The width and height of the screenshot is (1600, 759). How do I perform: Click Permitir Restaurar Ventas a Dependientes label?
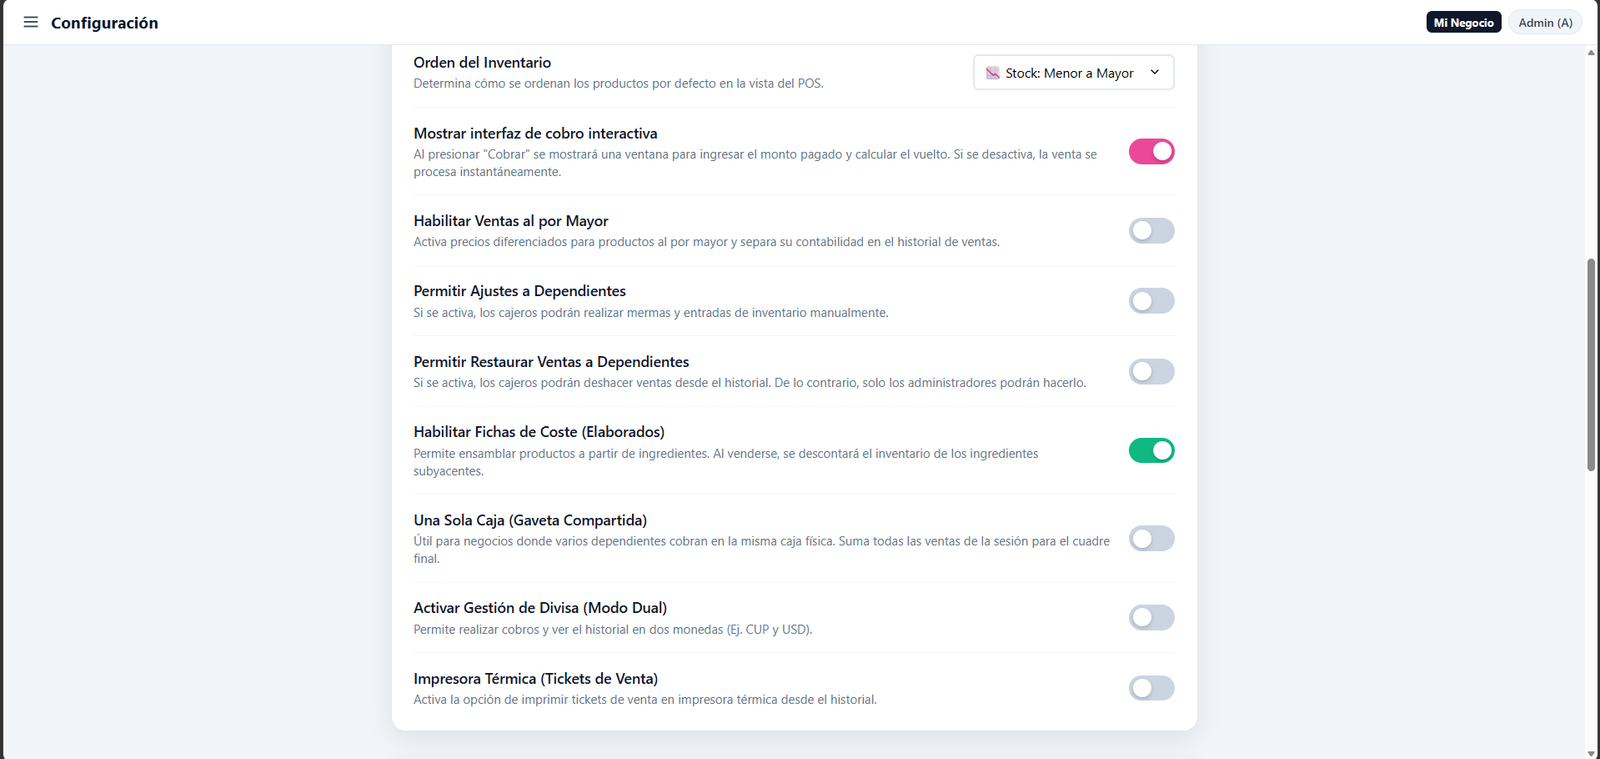click(x=551, y=362)
